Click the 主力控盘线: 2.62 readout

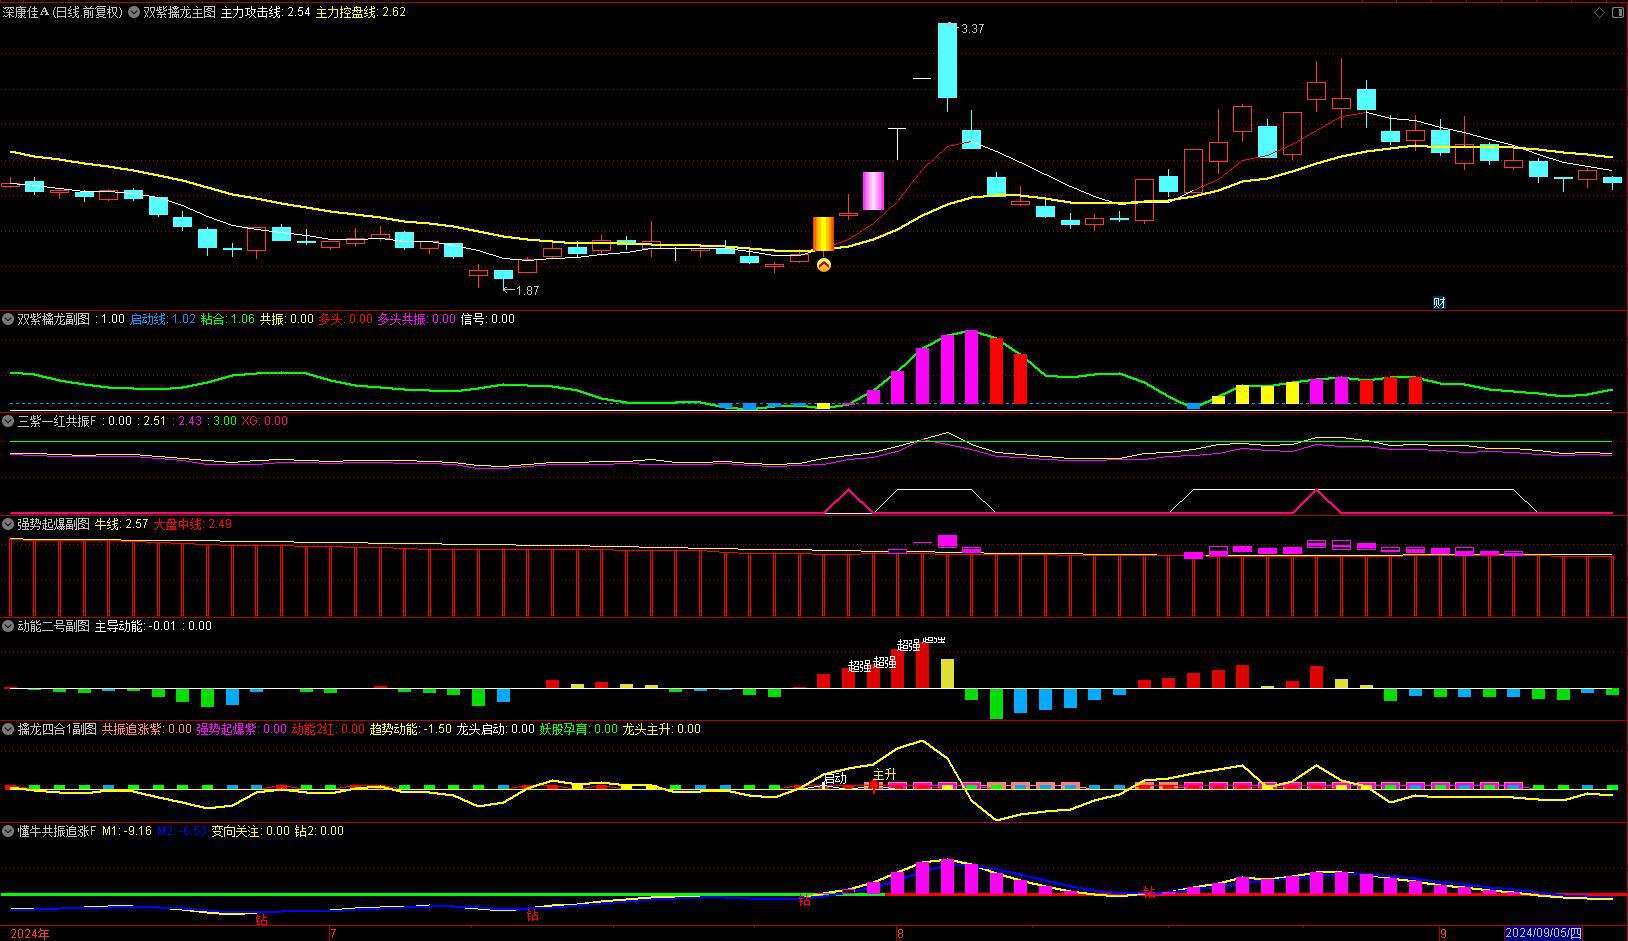[360, 13]
